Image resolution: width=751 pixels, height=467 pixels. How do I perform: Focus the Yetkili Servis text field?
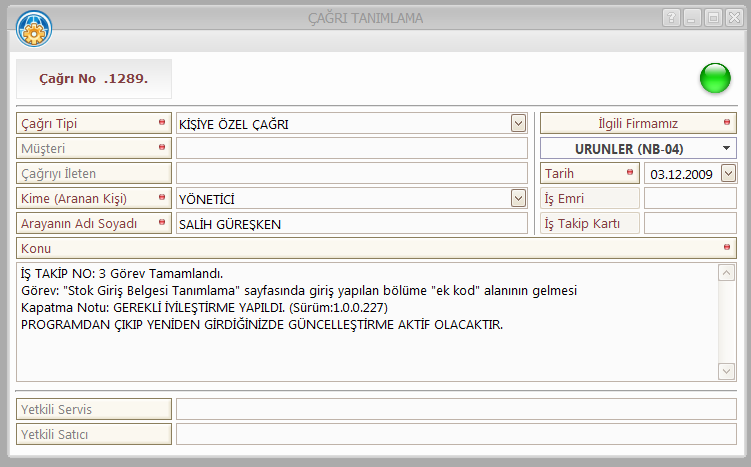click(x=455, y=408)
